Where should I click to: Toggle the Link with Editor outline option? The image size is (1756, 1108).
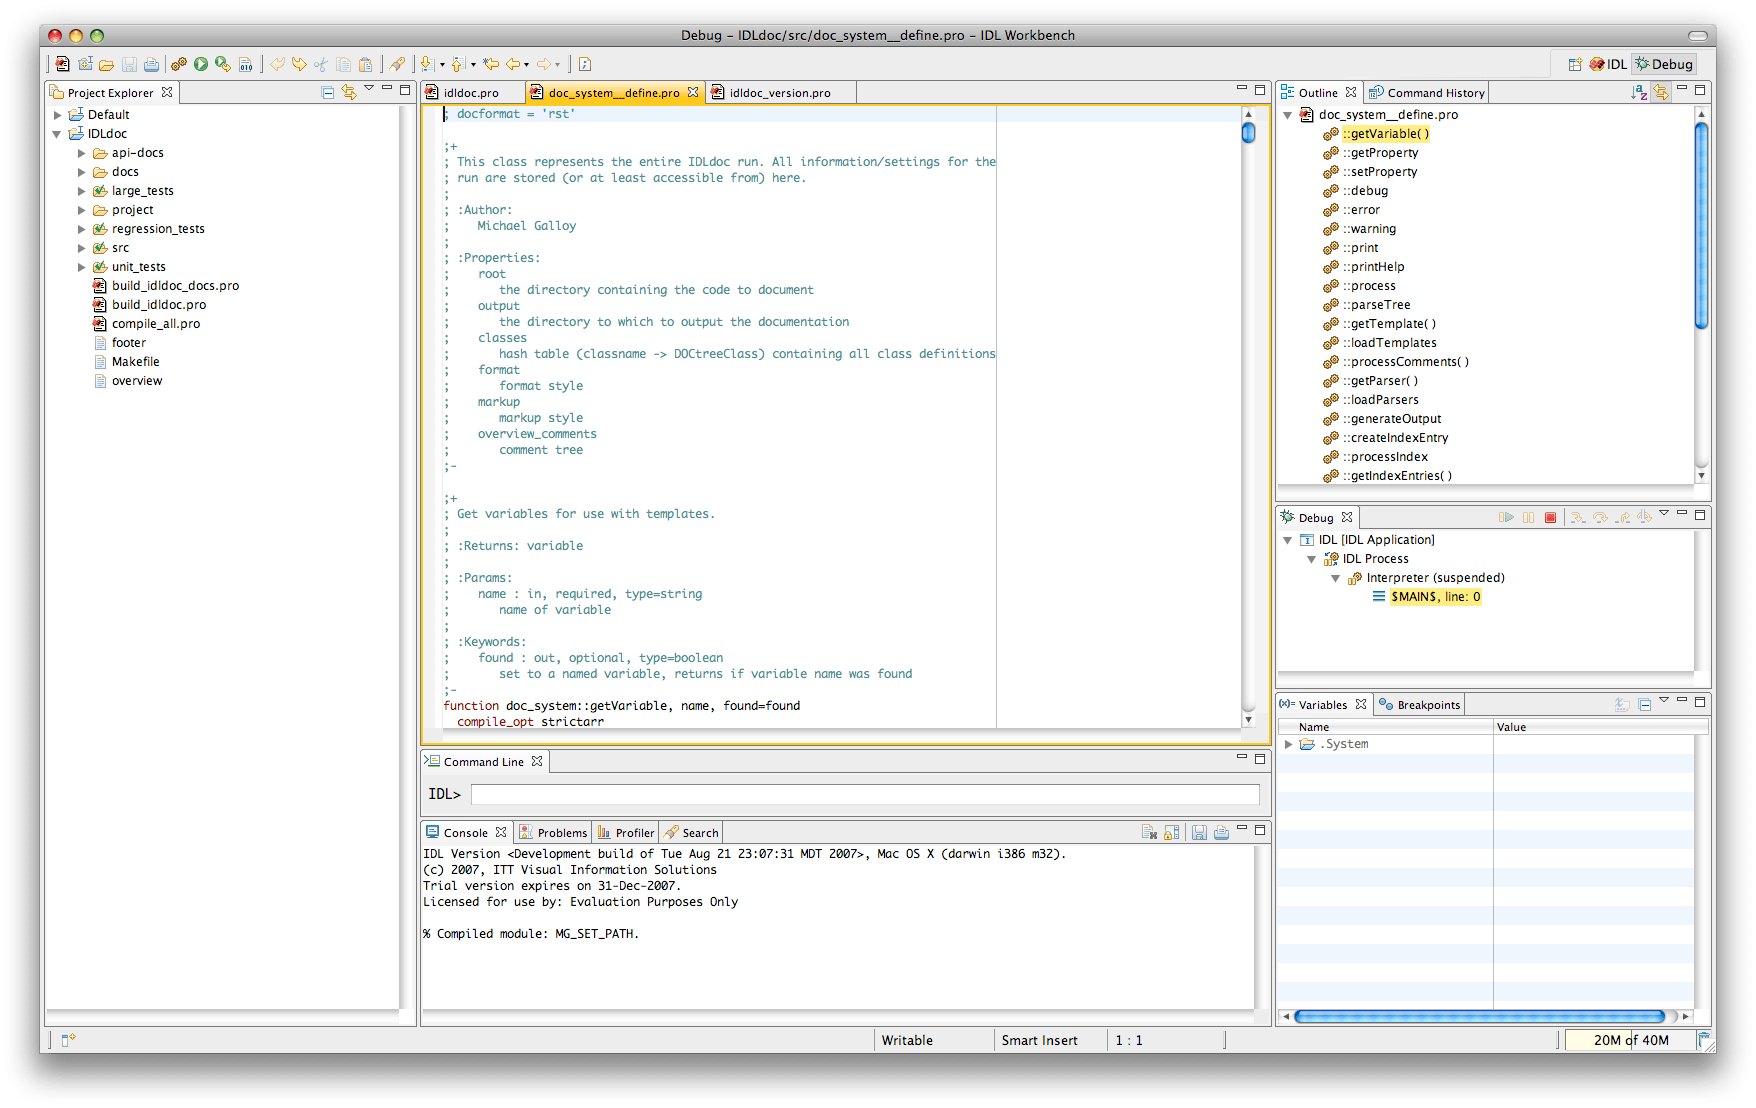(1661, 91)
